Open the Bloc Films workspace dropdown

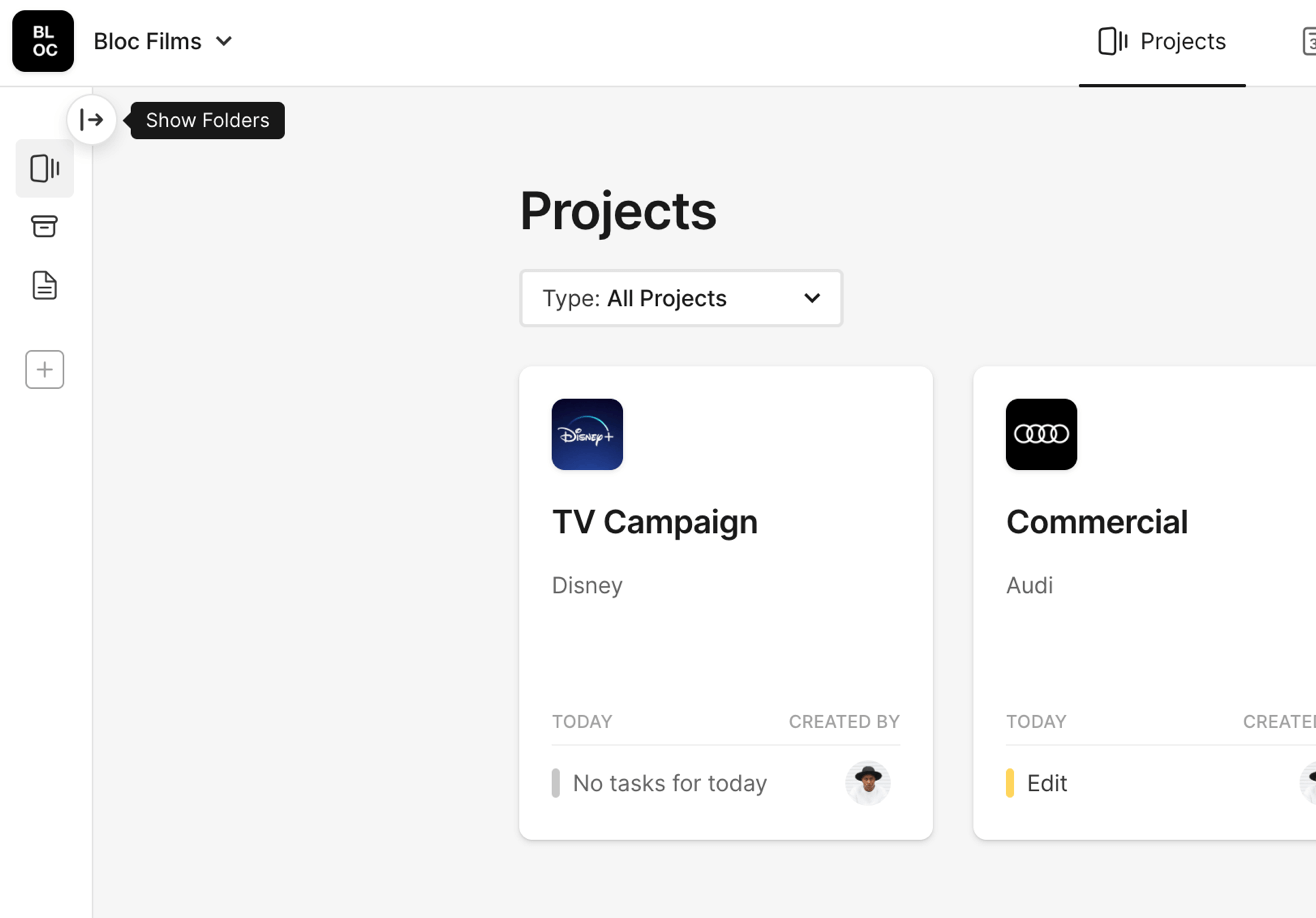click(x=148, y=41)
